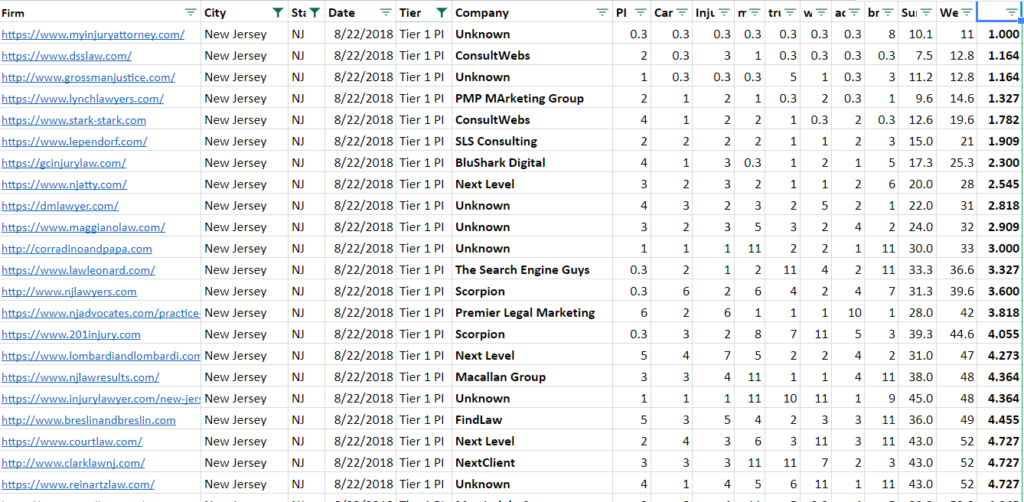The height and width of the screenshot is (502, 1024).
Task: Select the 4.455 value cell
Action: (x=1000, y=420)
